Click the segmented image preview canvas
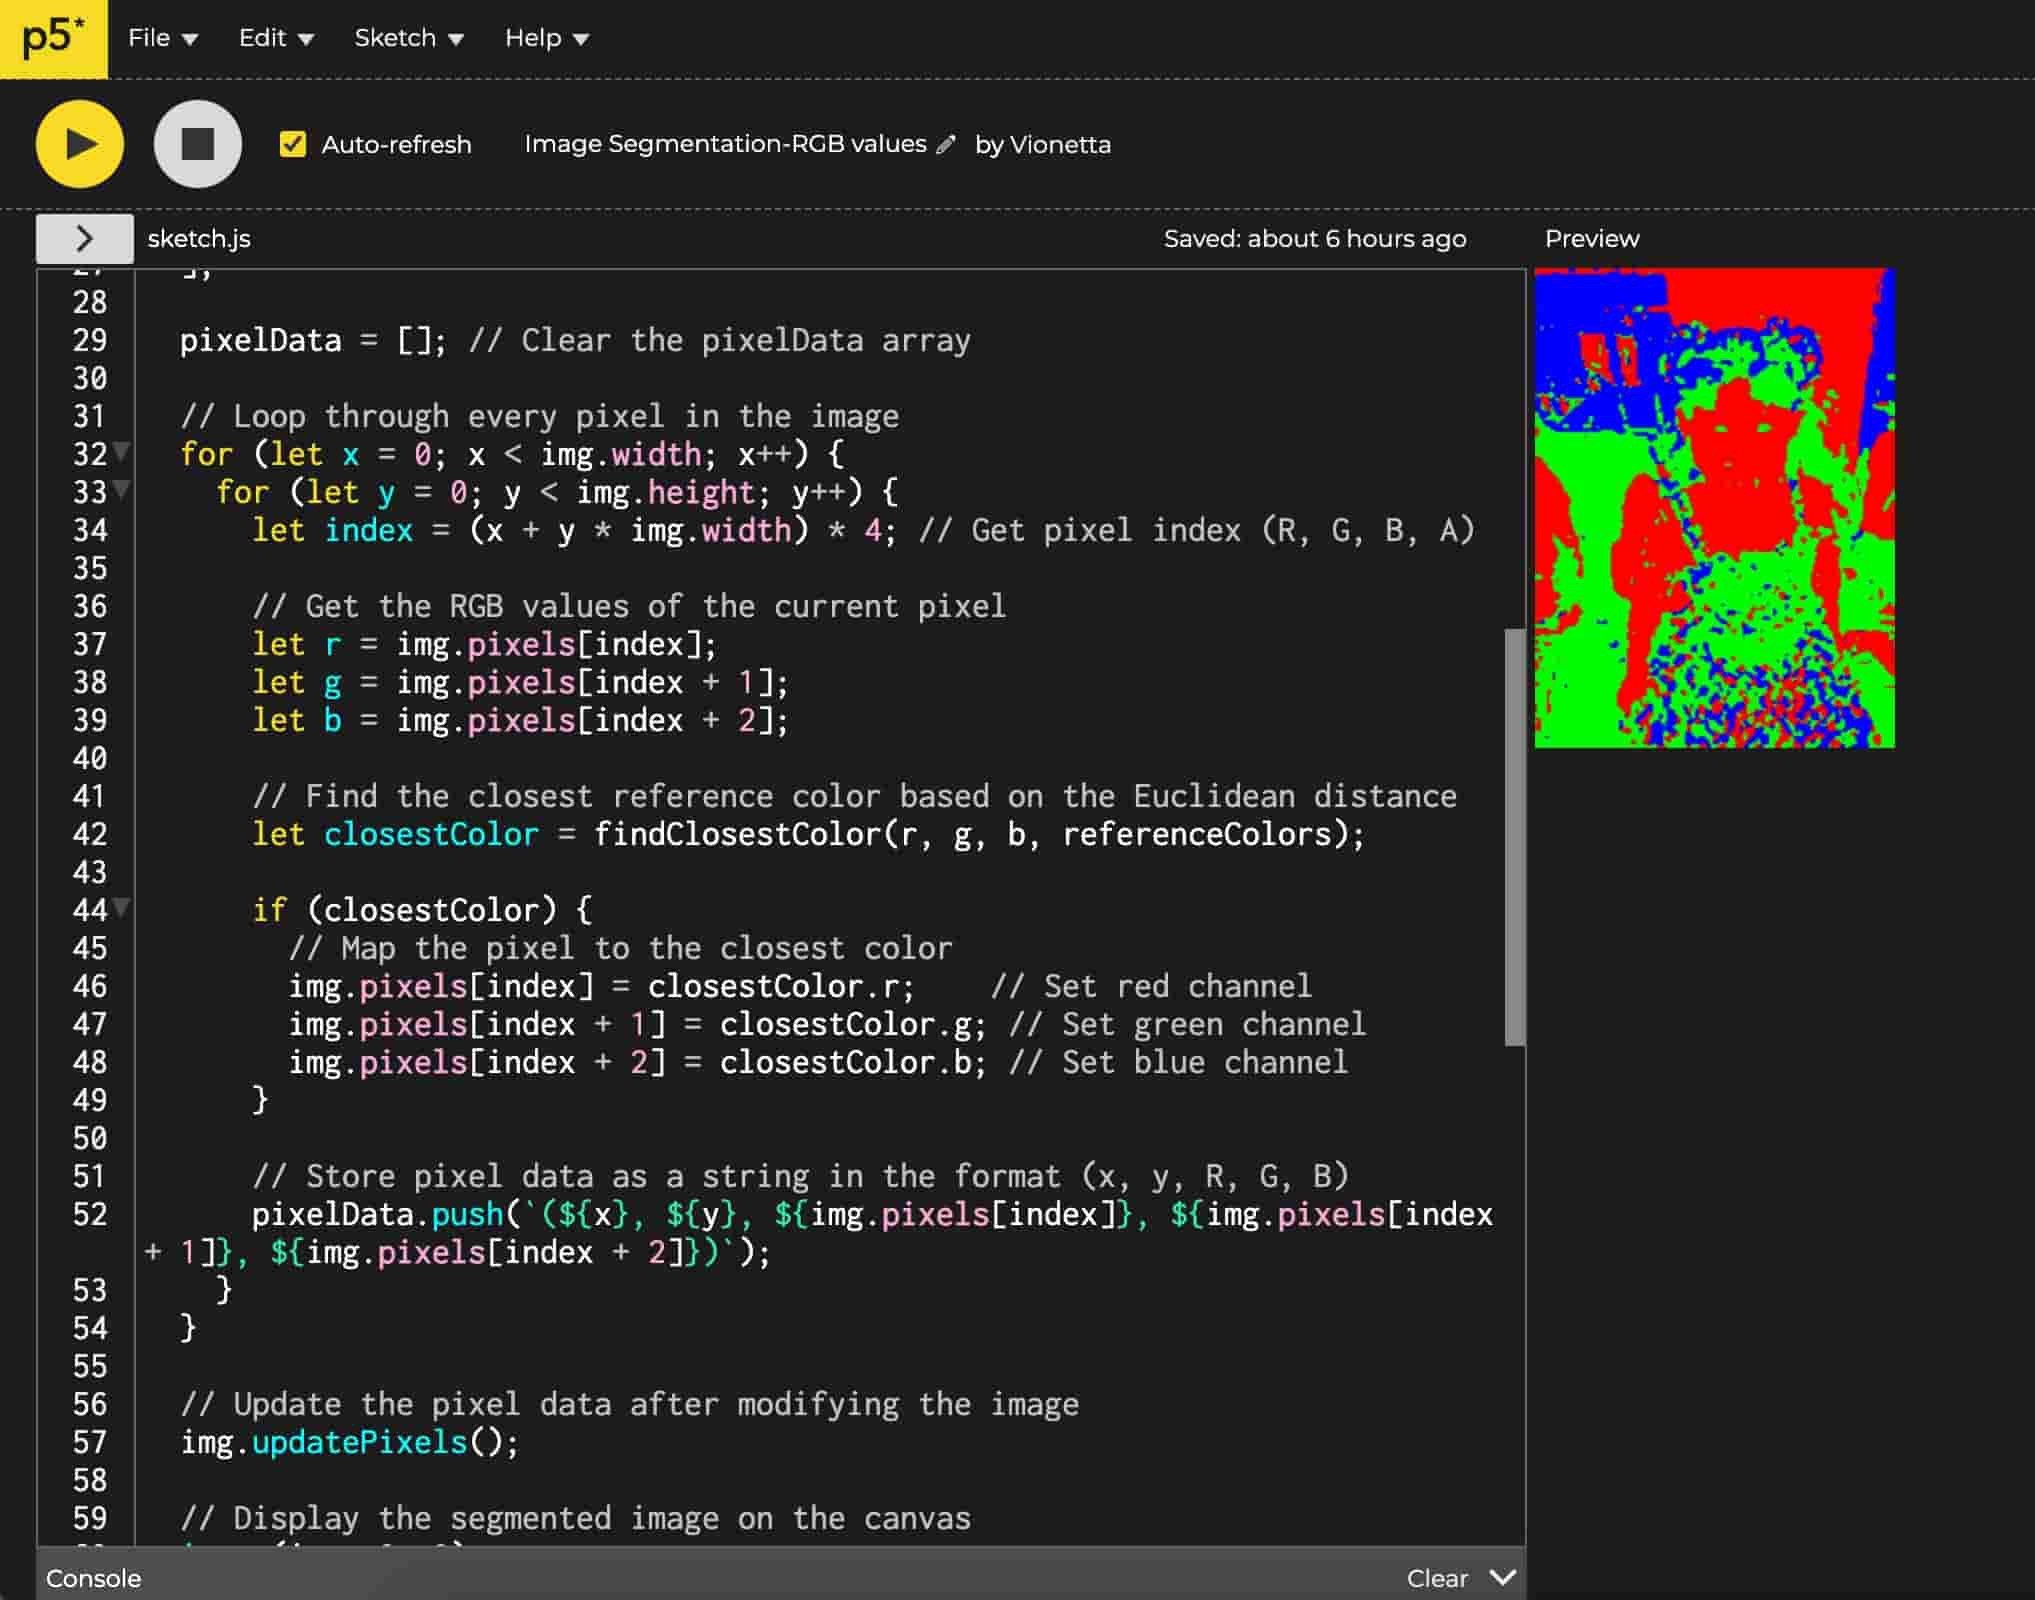 [x=1714, y=508]
